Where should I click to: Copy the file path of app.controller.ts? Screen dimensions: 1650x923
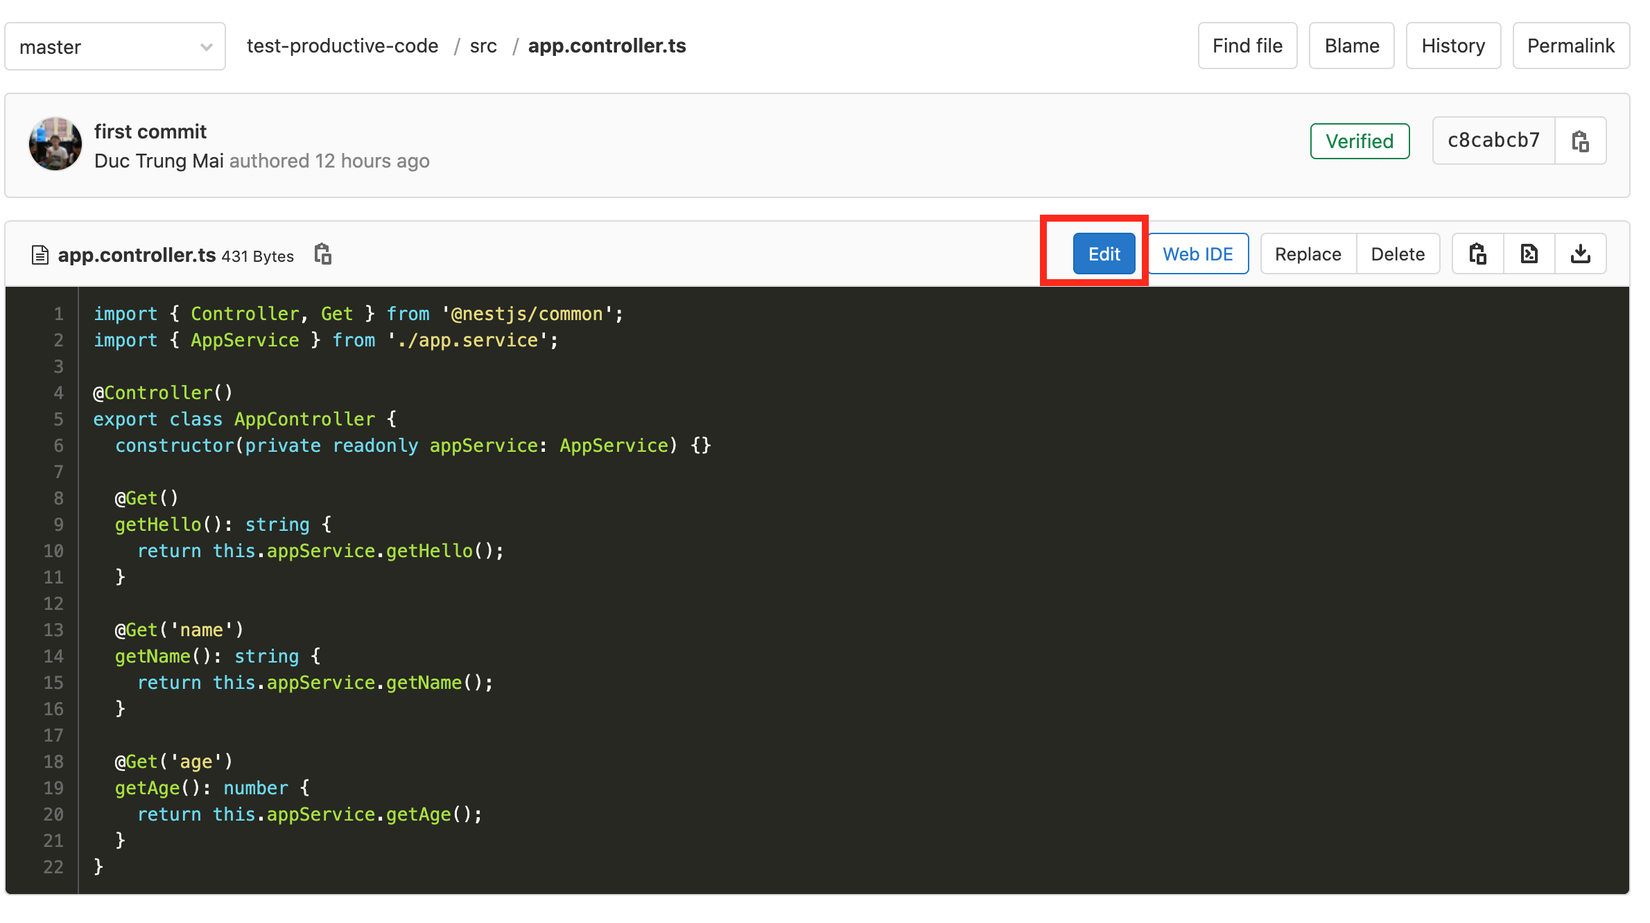(x=322, y=255)
